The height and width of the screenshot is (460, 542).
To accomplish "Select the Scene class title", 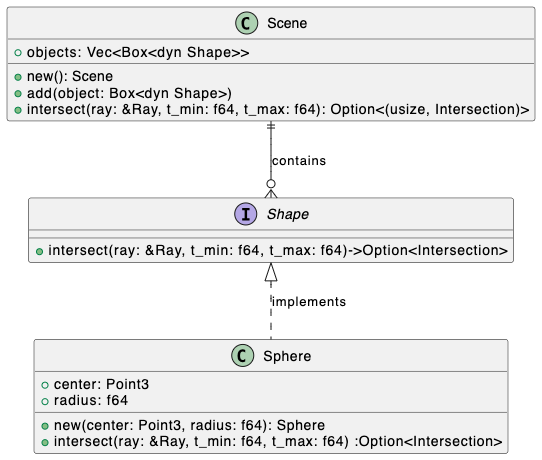I will (x=287, y=23).
